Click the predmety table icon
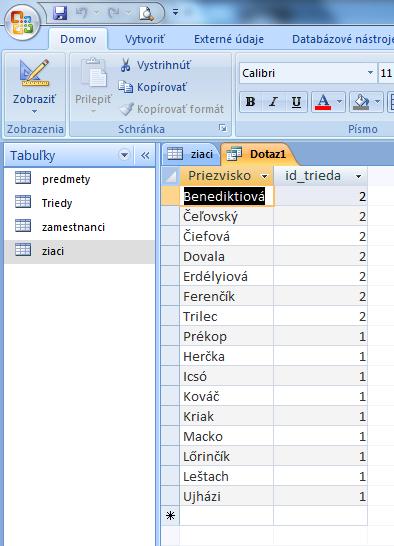Image resolution: width=394 pixels, height=546 pixels. [23, 178]
